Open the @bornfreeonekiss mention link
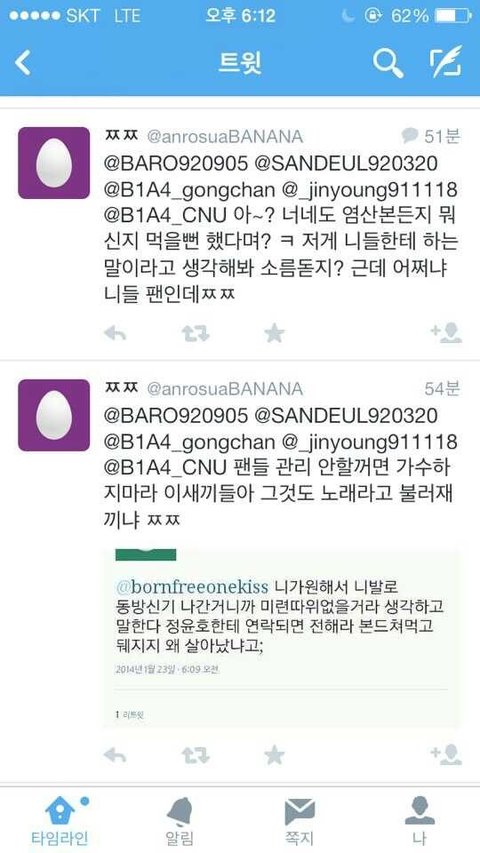480x853 pixels. (192, 588)
